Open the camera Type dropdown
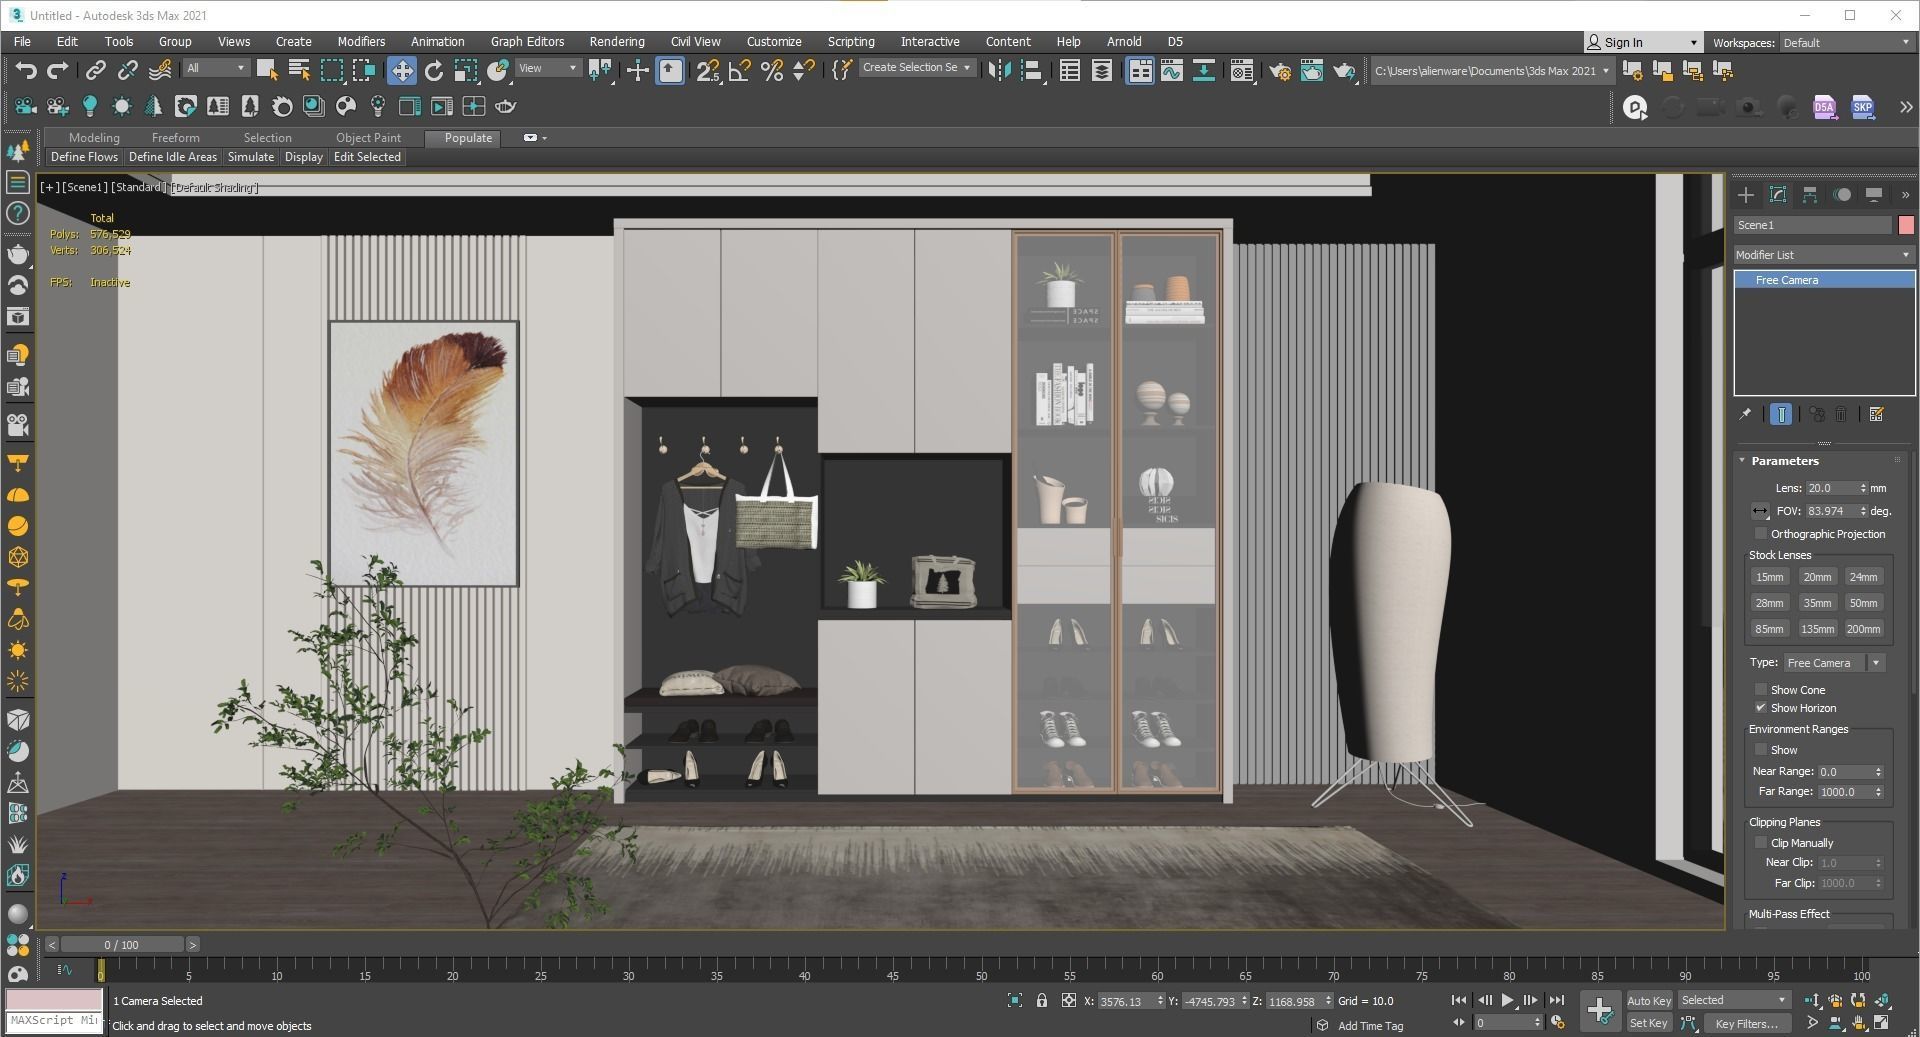This screenshot has height=1037, width=1920. [1834, 662]
